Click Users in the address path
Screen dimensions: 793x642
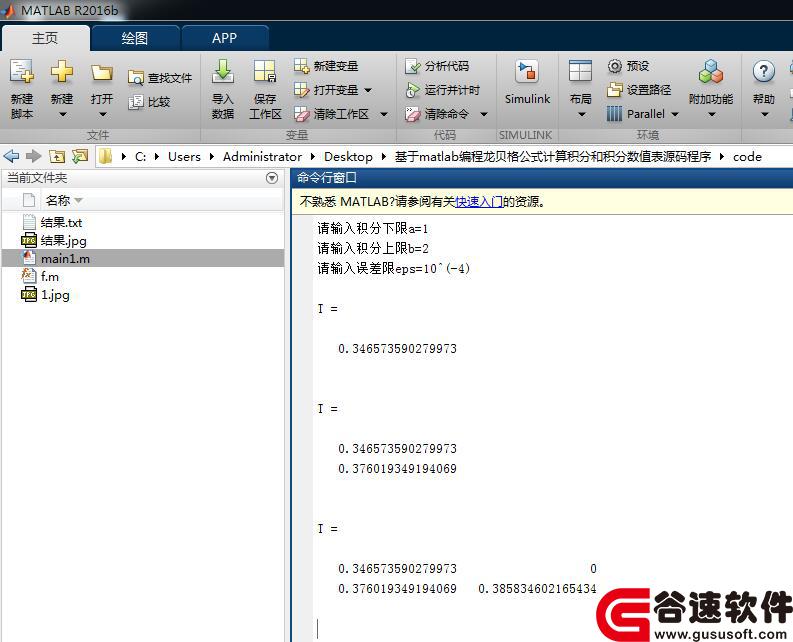[x=184, y=157]
